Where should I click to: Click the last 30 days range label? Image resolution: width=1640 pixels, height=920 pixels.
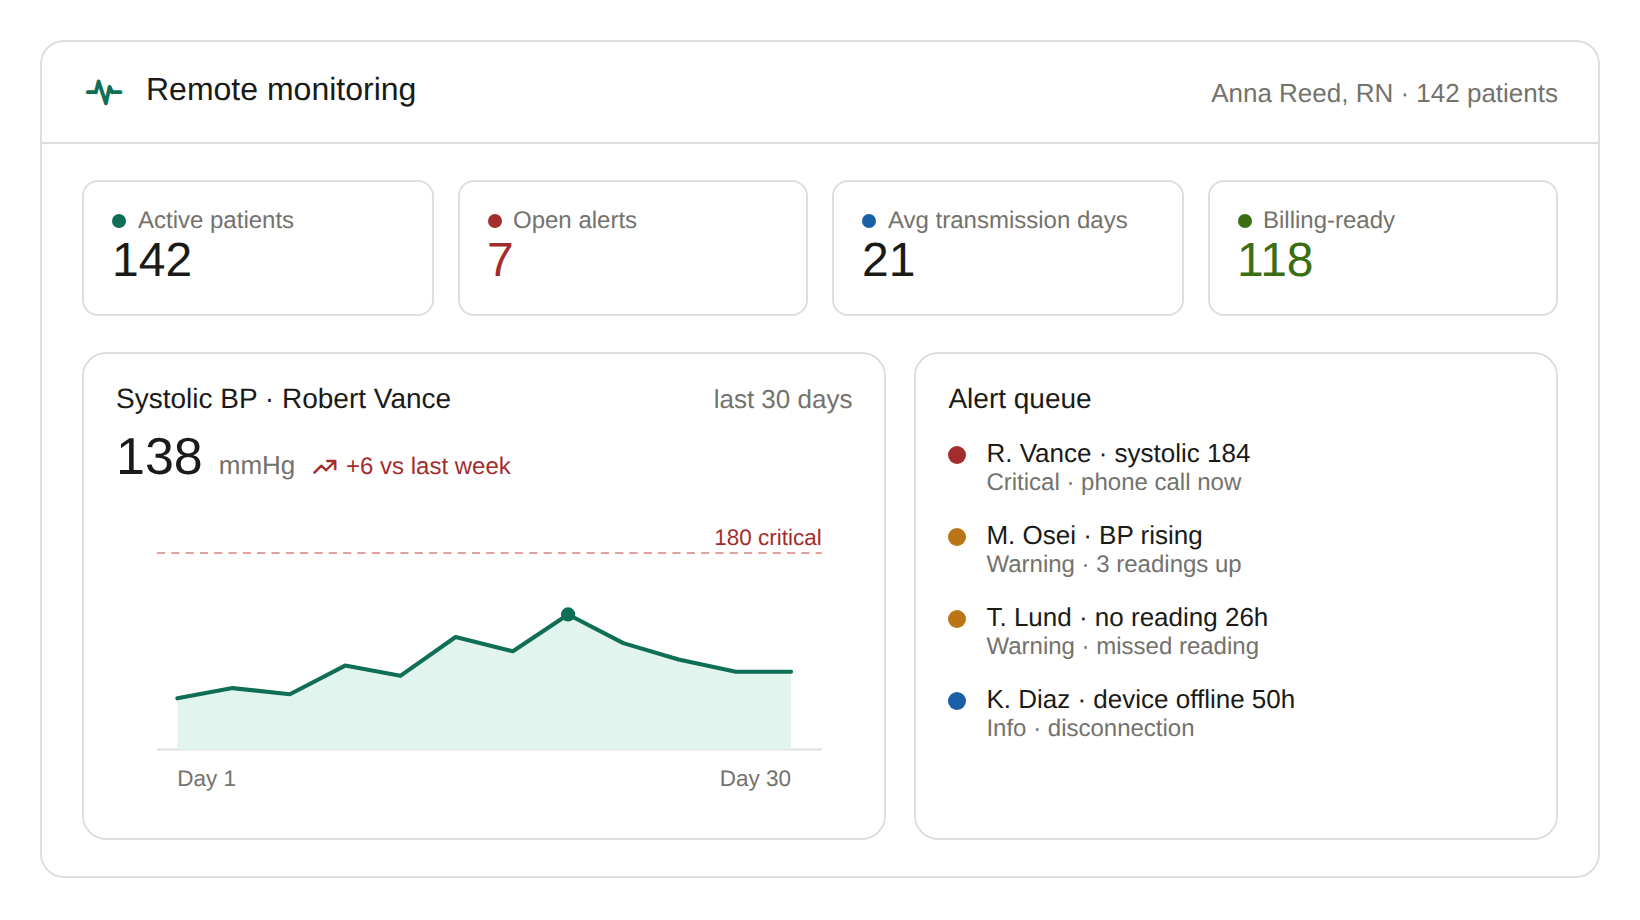782,400
